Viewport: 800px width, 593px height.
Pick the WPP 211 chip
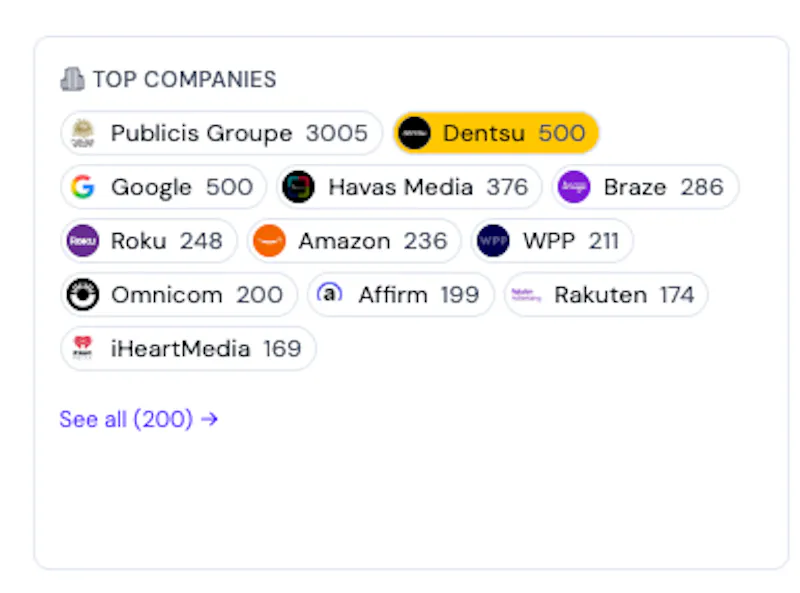click(x=552, y=240)
